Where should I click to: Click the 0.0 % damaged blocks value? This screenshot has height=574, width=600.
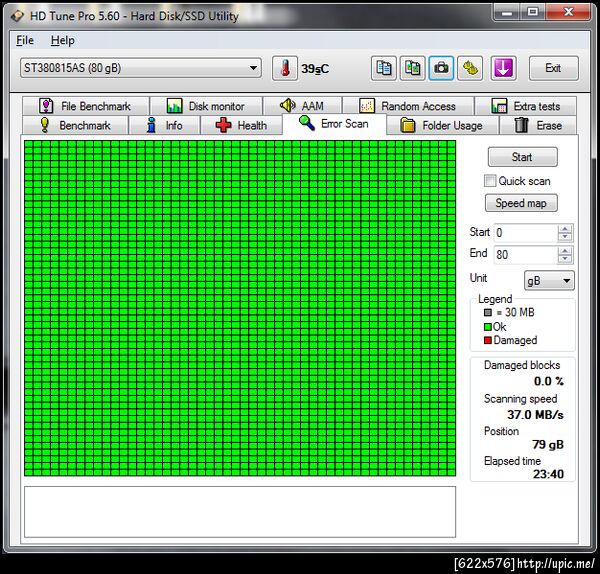click(549, 381)
